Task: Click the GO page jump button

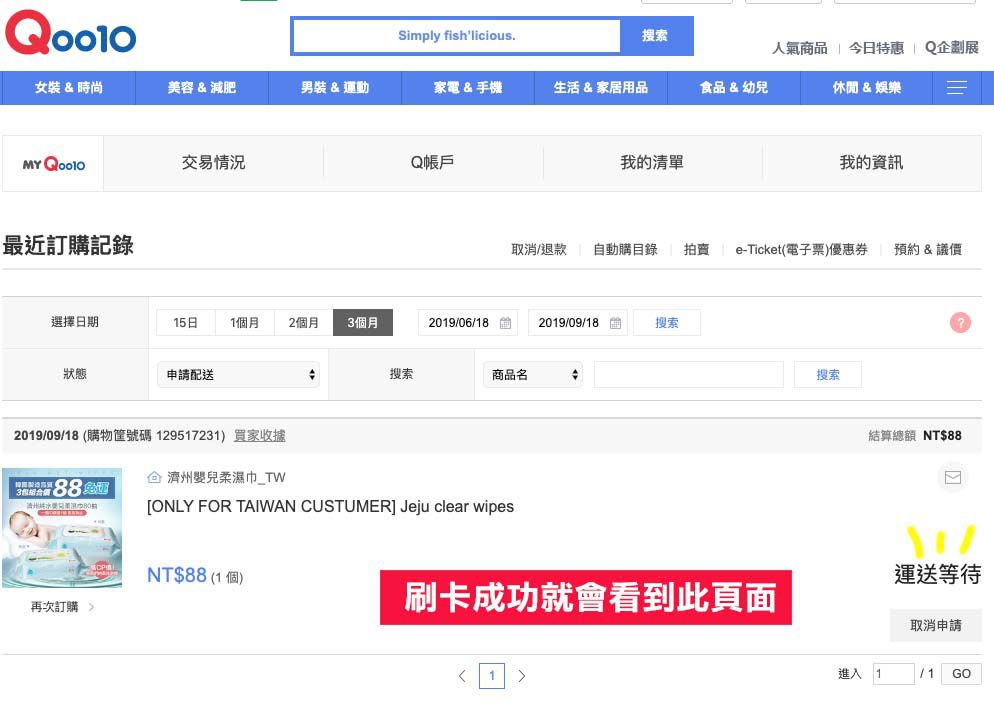Action: [x=962, y=674]
